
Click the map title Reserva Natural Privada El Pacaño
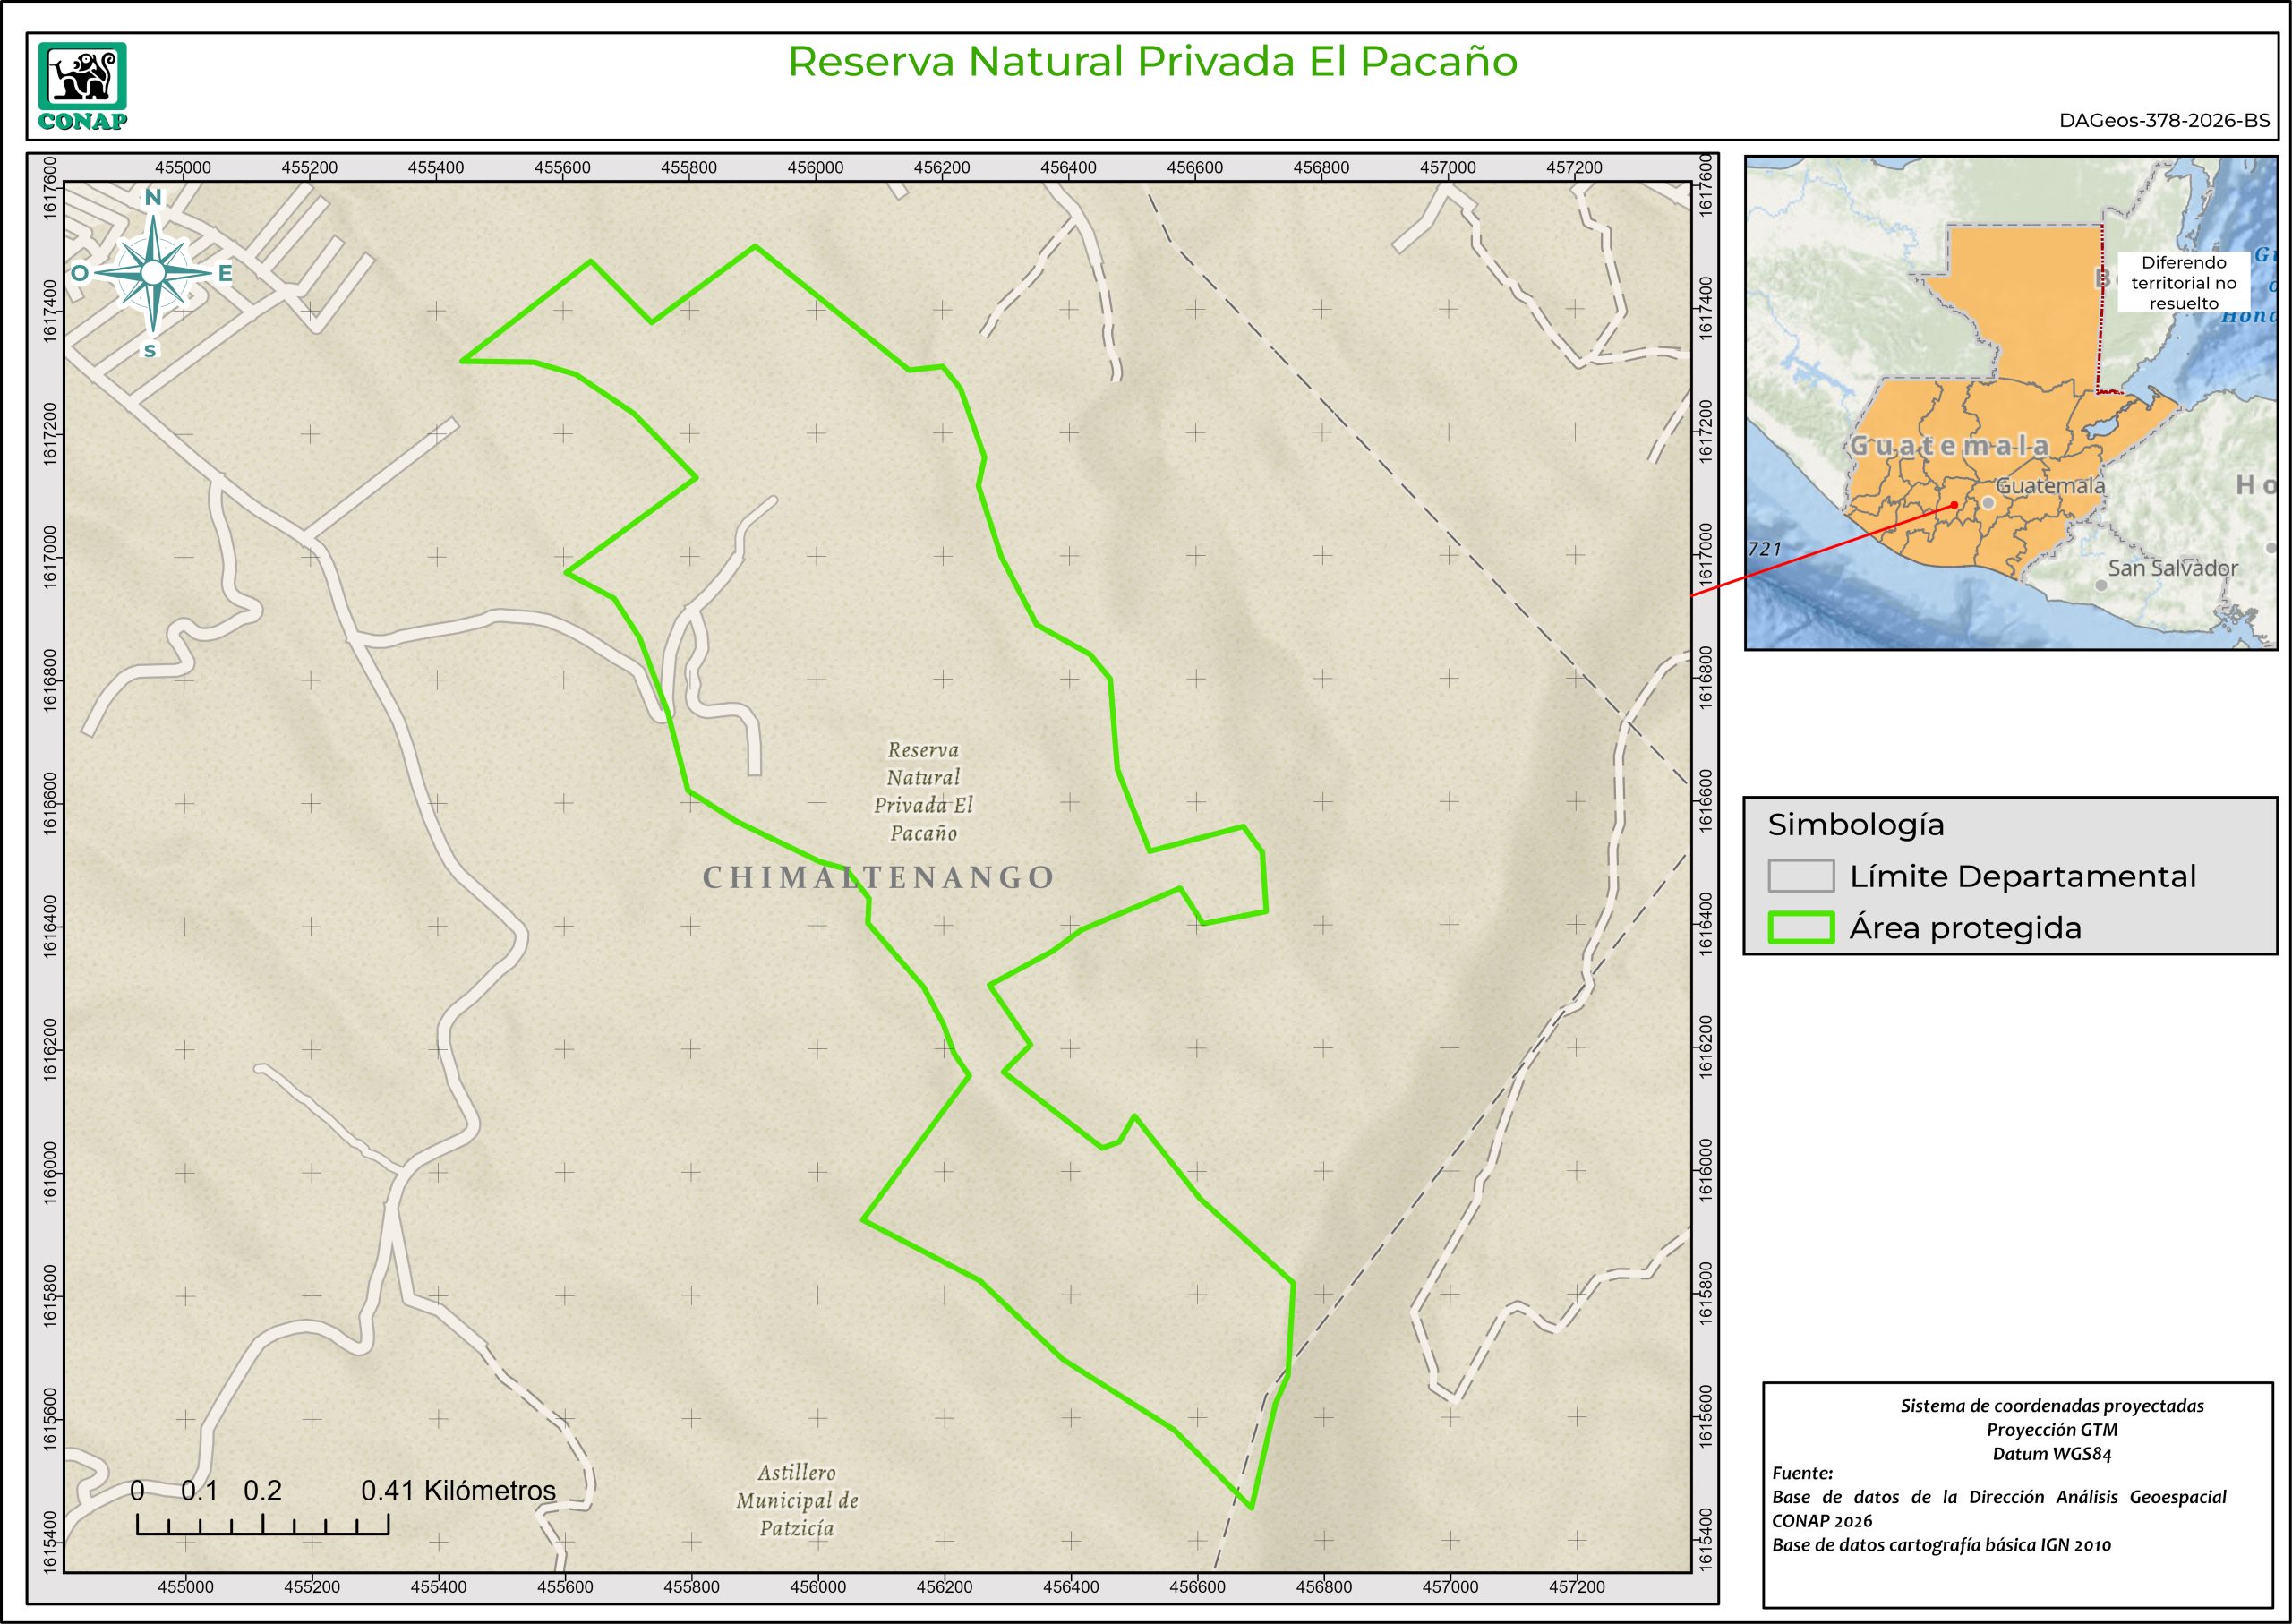coord(1152,62)
